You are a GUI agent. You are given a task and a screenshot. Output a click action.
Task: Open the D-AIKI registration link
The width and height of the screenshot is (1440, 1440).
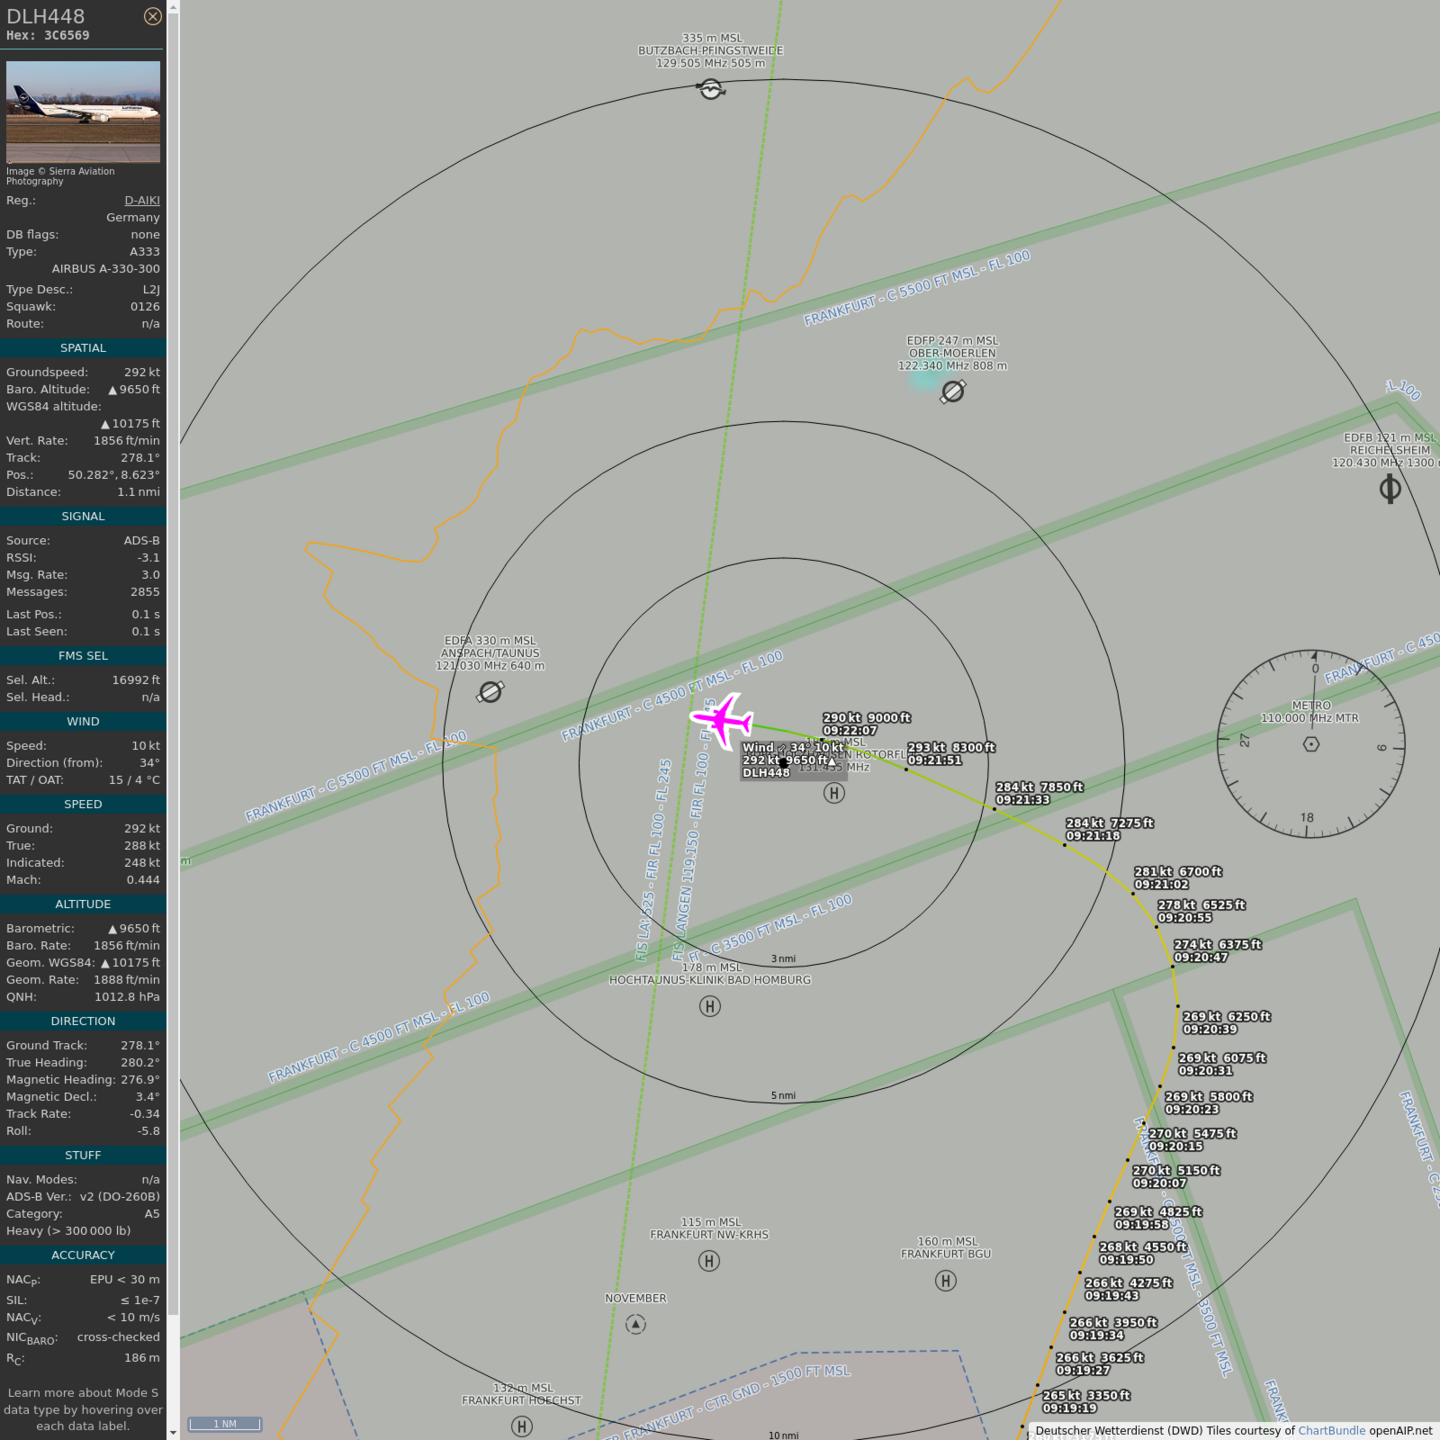(x=141, y=200)
